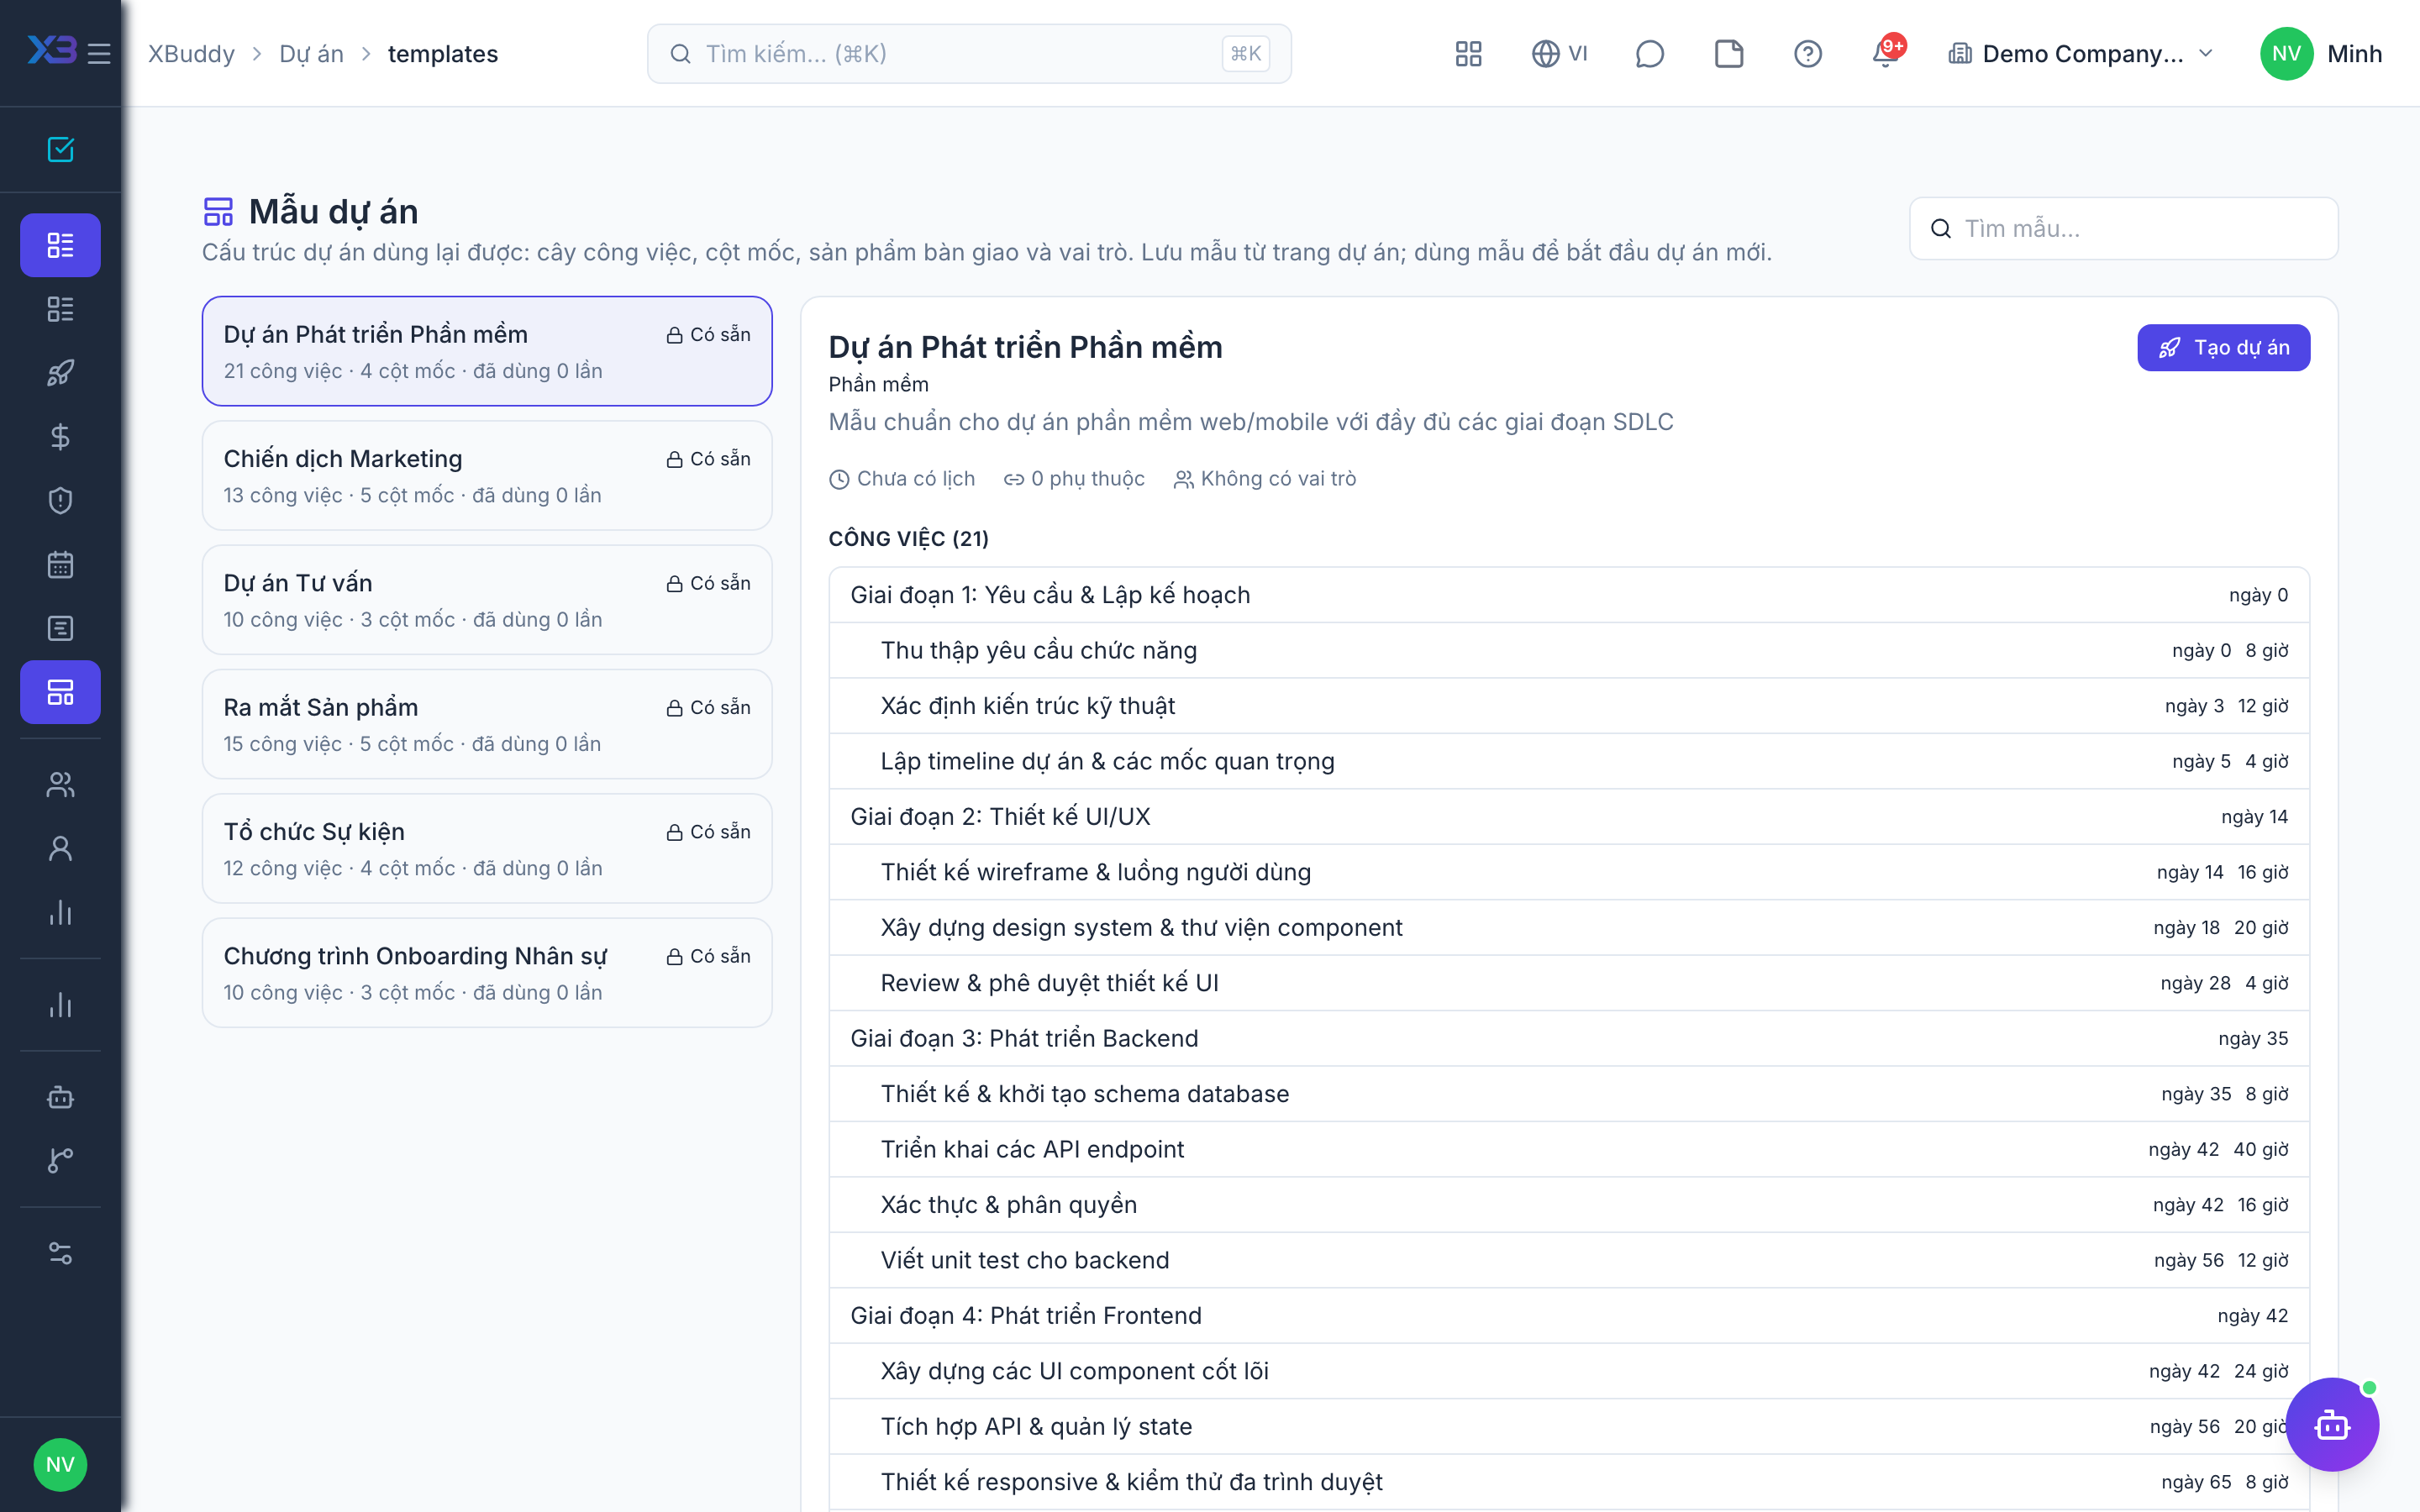2420x1512 pixels.
Task: Go to XBuddy breadcrumb
Action: click(x=191, y=54)
